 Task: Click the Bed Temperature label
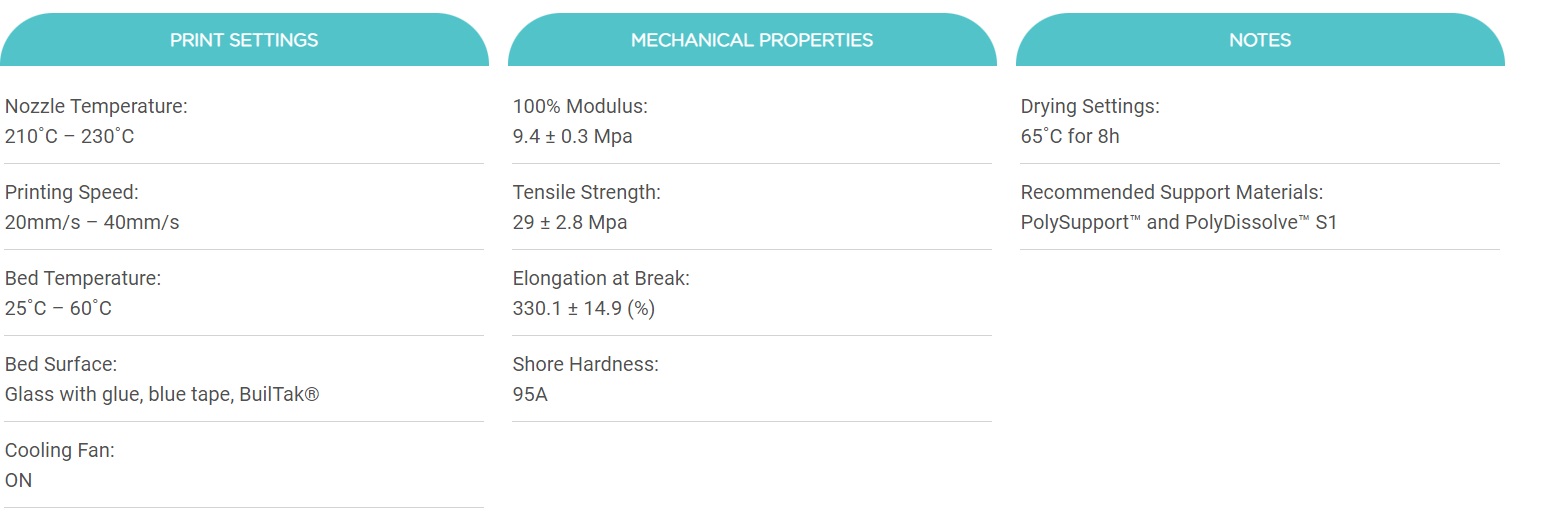pos(83,278)
